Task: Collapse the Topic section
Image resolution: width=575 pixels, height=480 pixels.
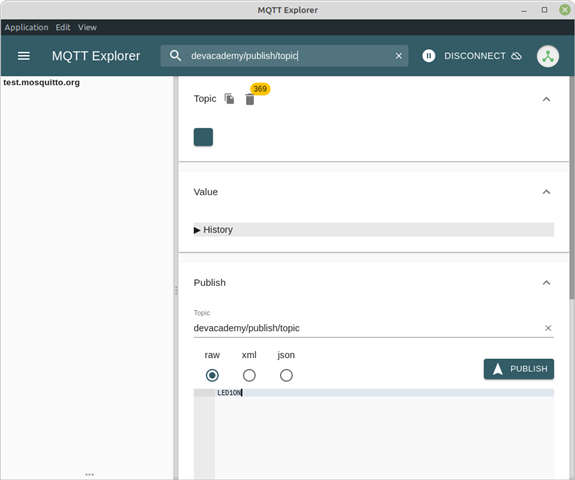Action: 546,99
